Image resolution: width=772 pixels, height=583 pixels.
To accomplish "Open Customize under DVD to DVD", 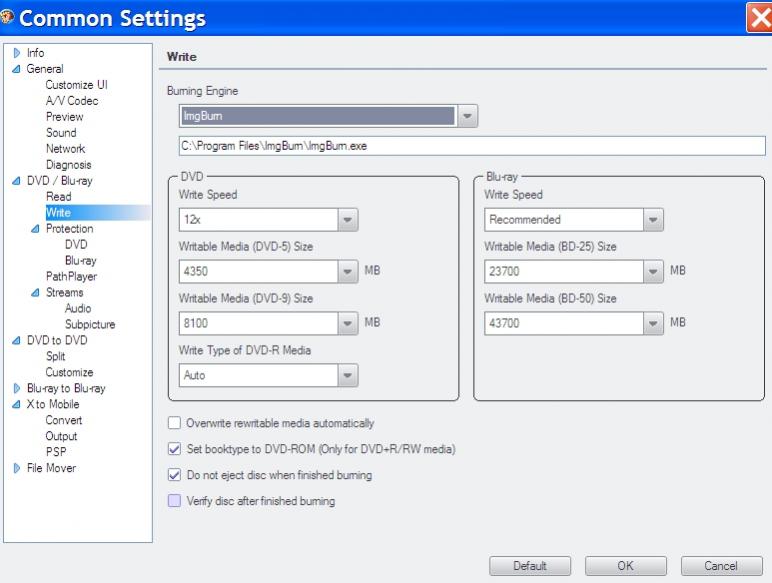I will 69,372.
